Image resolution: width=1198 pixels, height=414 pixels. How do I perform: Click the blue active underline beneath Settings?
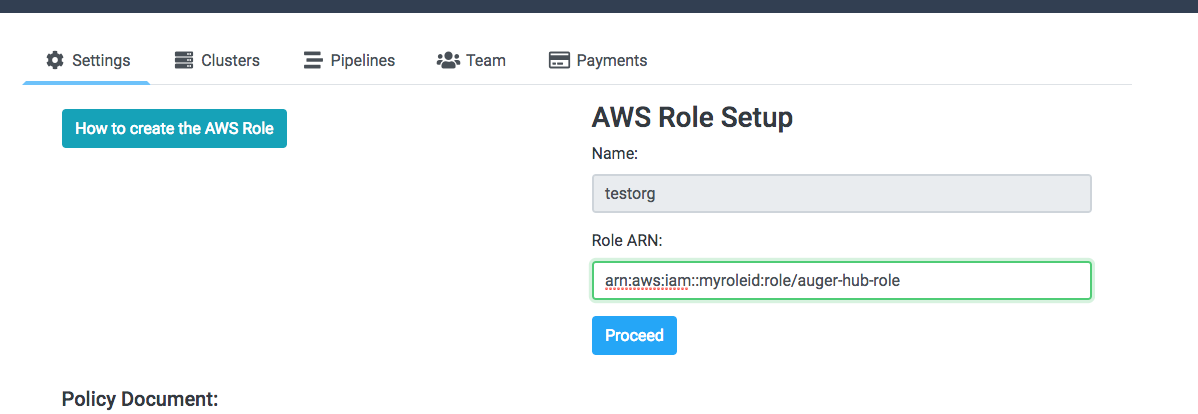coord(86,82)
